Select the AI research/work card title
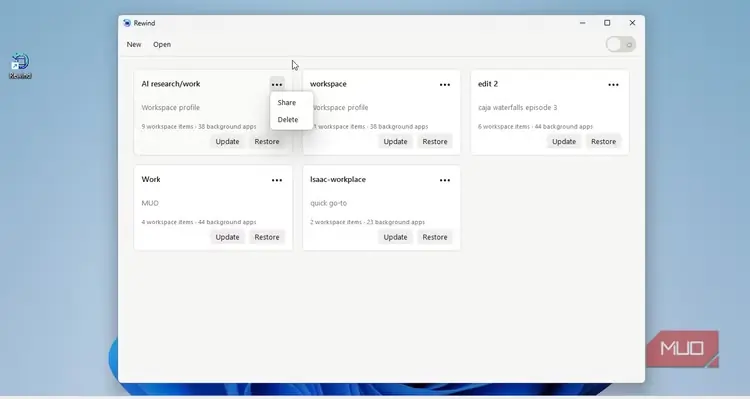 [171, 84]
